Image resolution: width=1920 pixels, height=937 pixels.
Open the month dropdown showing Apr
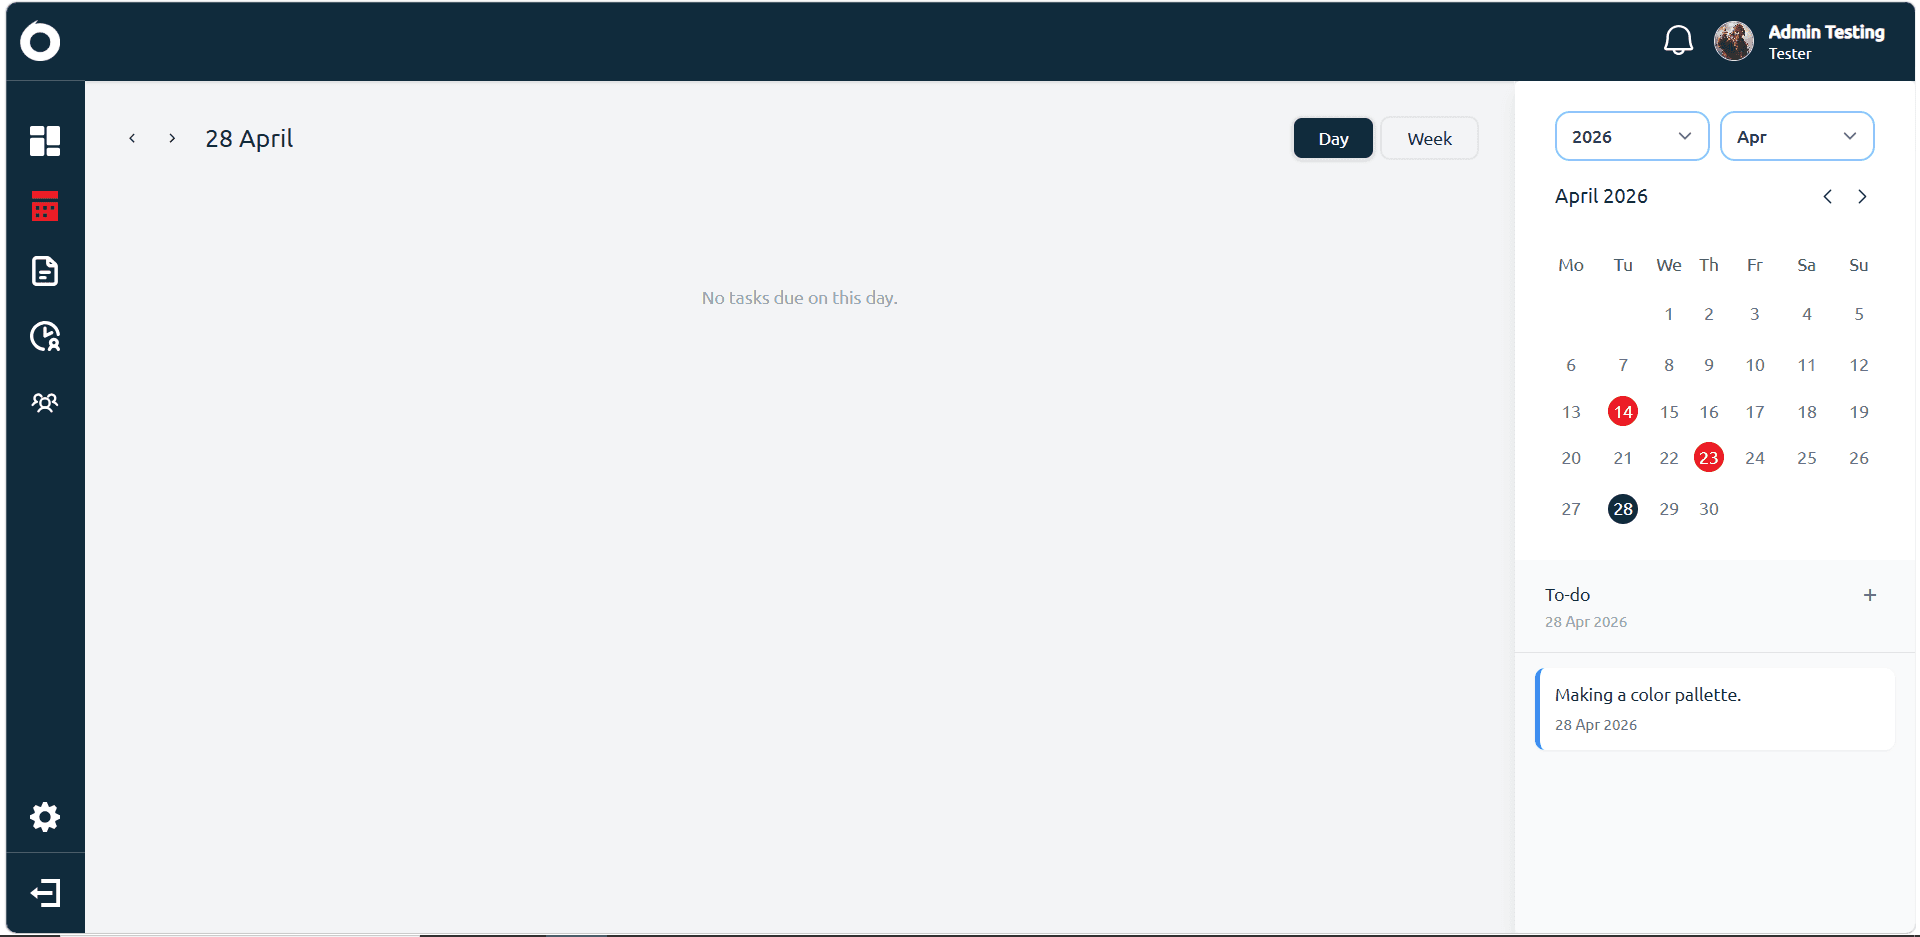(x=1797, y=136)
